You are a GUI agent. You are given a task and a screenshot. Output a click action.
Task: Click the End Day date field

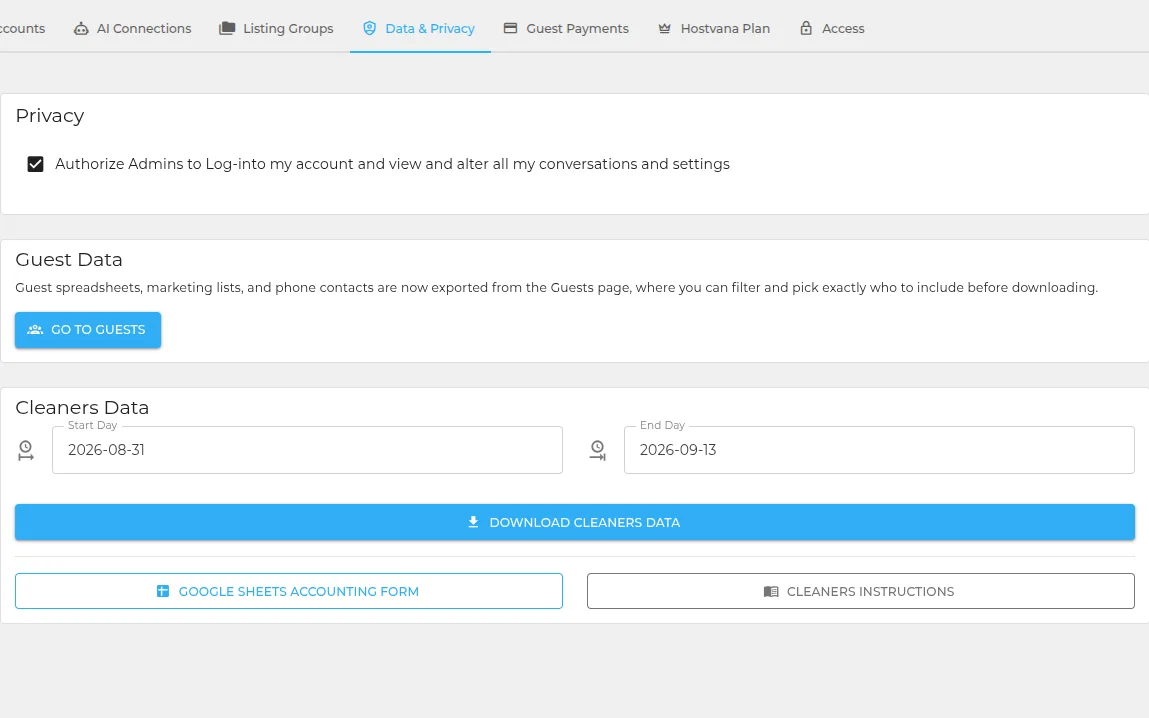(879, 450)
